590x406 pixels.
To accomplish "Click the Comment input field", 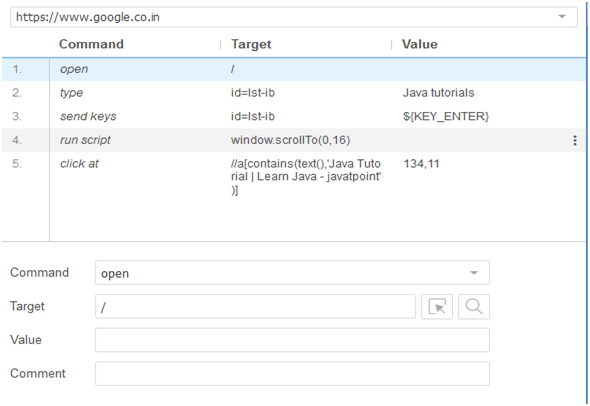I will tap(292, 374).
